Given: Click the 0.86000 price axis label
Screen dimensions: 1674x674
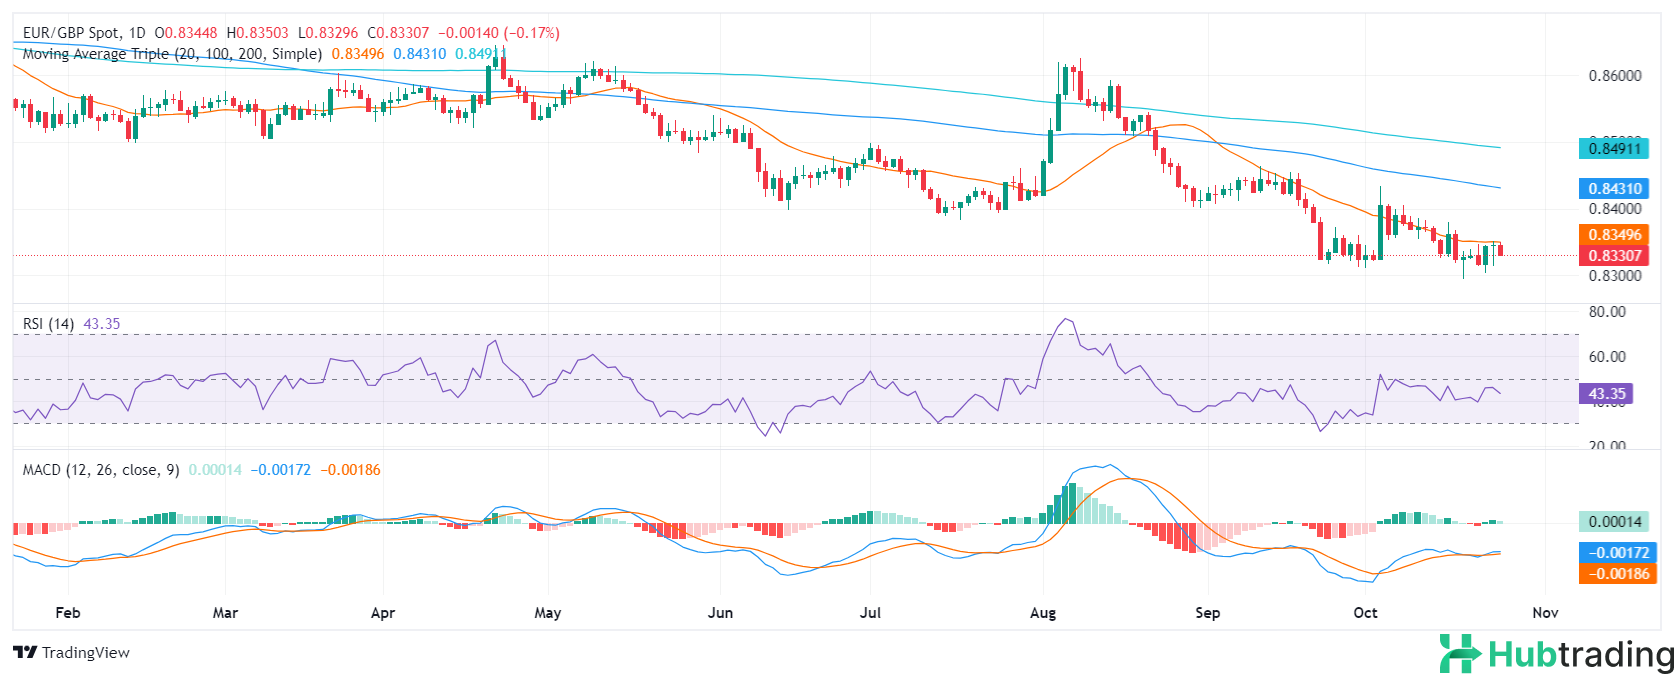Looking at the screenshot, I should click(1615, 76).
